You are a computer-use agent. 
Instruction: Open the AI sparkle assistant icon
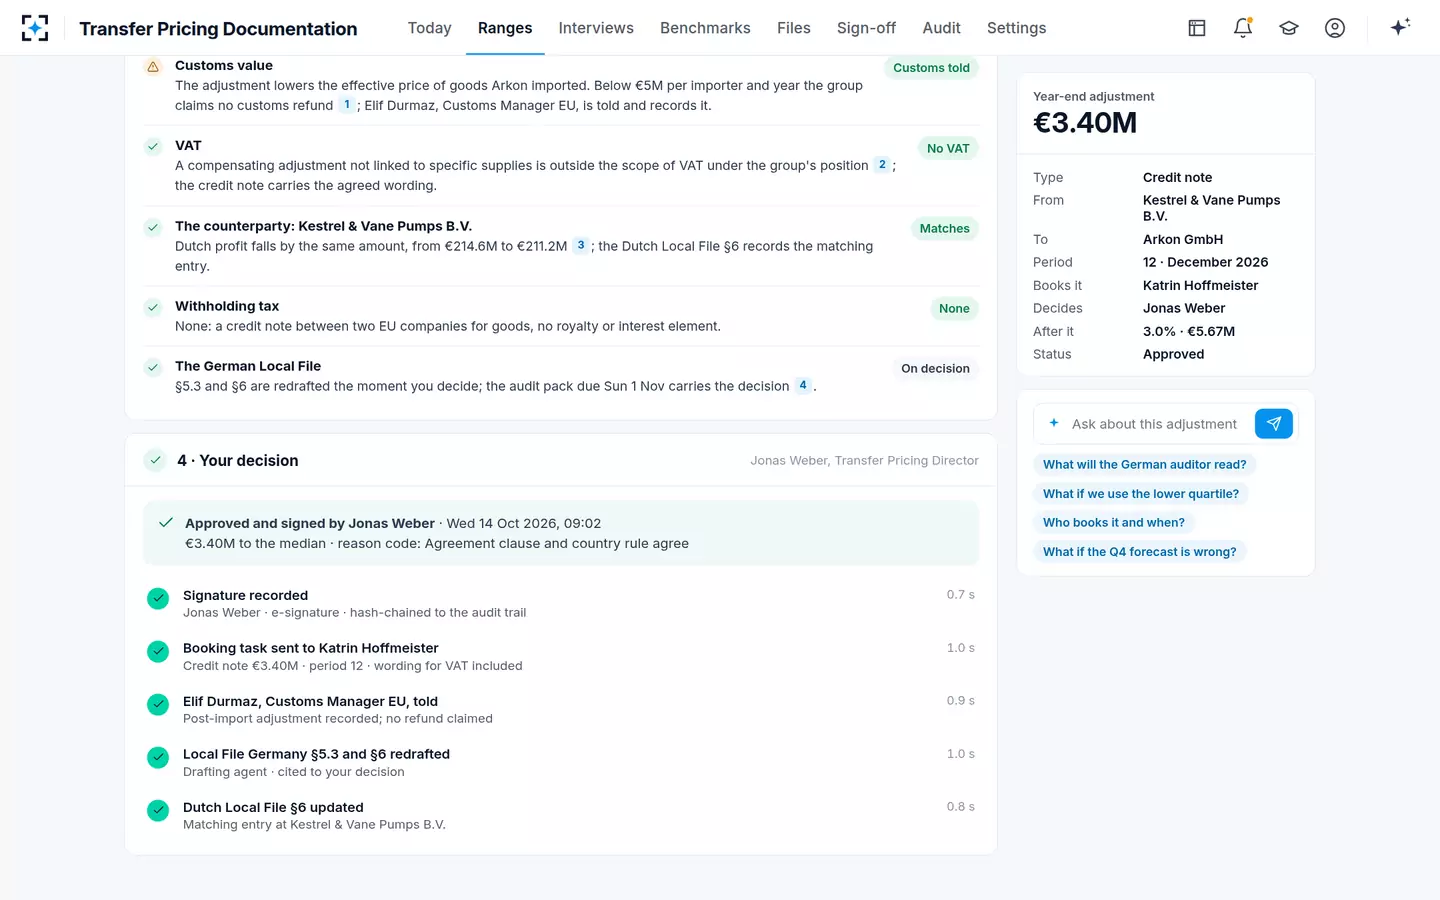point(1400,27)
